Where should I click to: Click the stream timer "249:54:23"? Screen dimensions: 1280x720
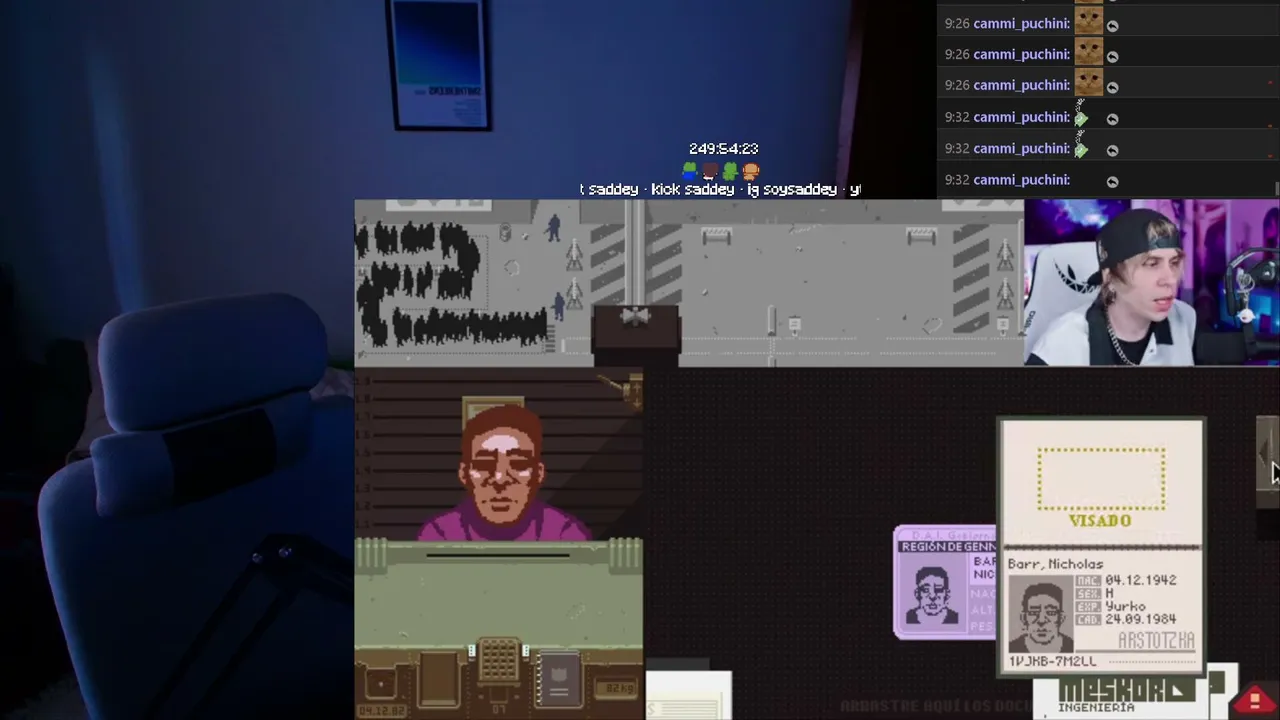tap(723, 149)
